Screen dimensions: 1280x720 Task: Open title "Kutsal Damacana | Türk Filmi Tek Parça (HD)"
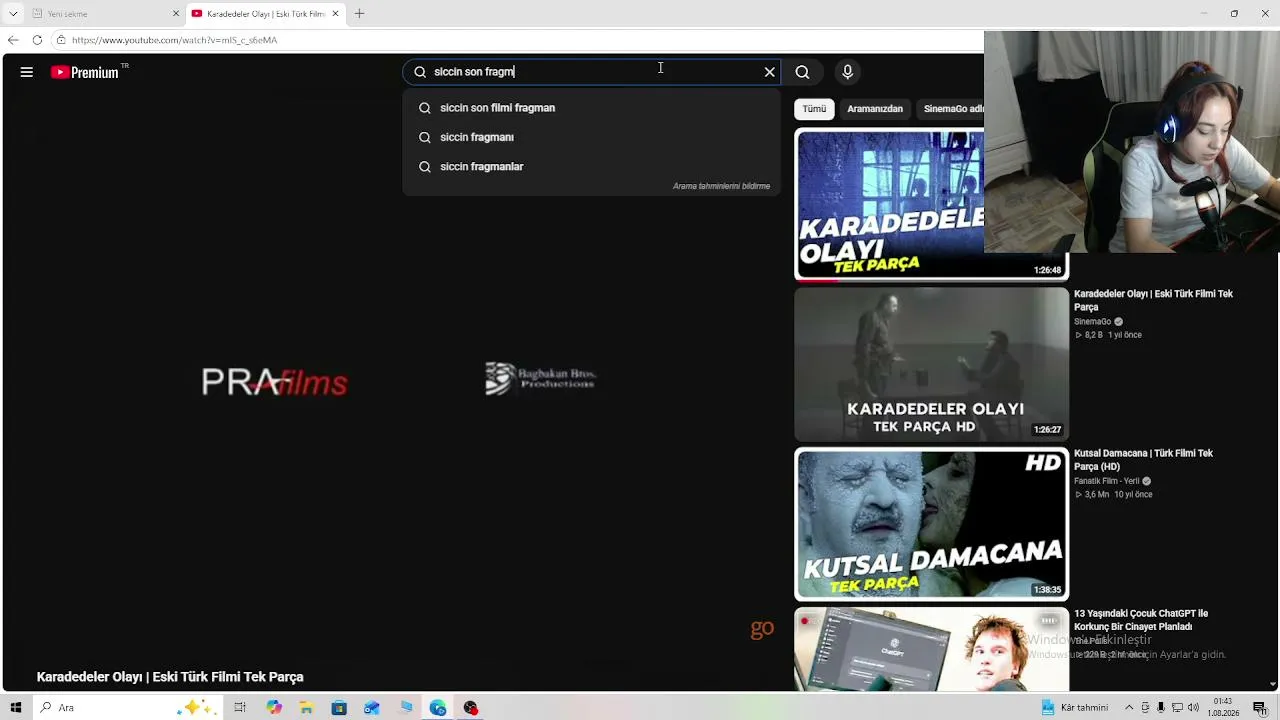pyautogui.click(x=1143, y=460)
